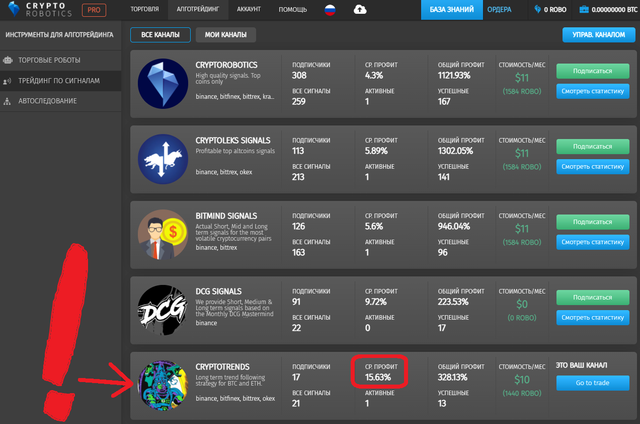Click the 9.72% average profit value
This screenshot has width=640, height=424.
(376, 302)
